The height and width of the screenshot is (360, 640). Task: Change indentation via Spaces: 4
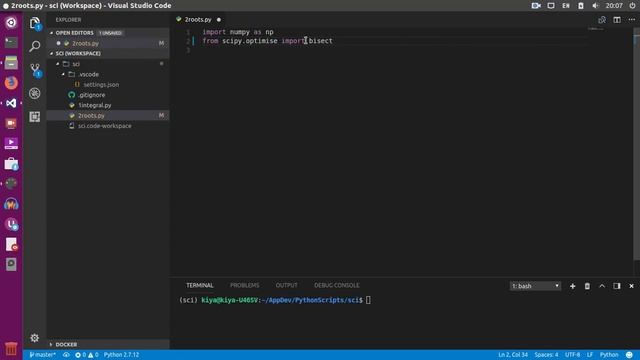click(x=546, y=355)
